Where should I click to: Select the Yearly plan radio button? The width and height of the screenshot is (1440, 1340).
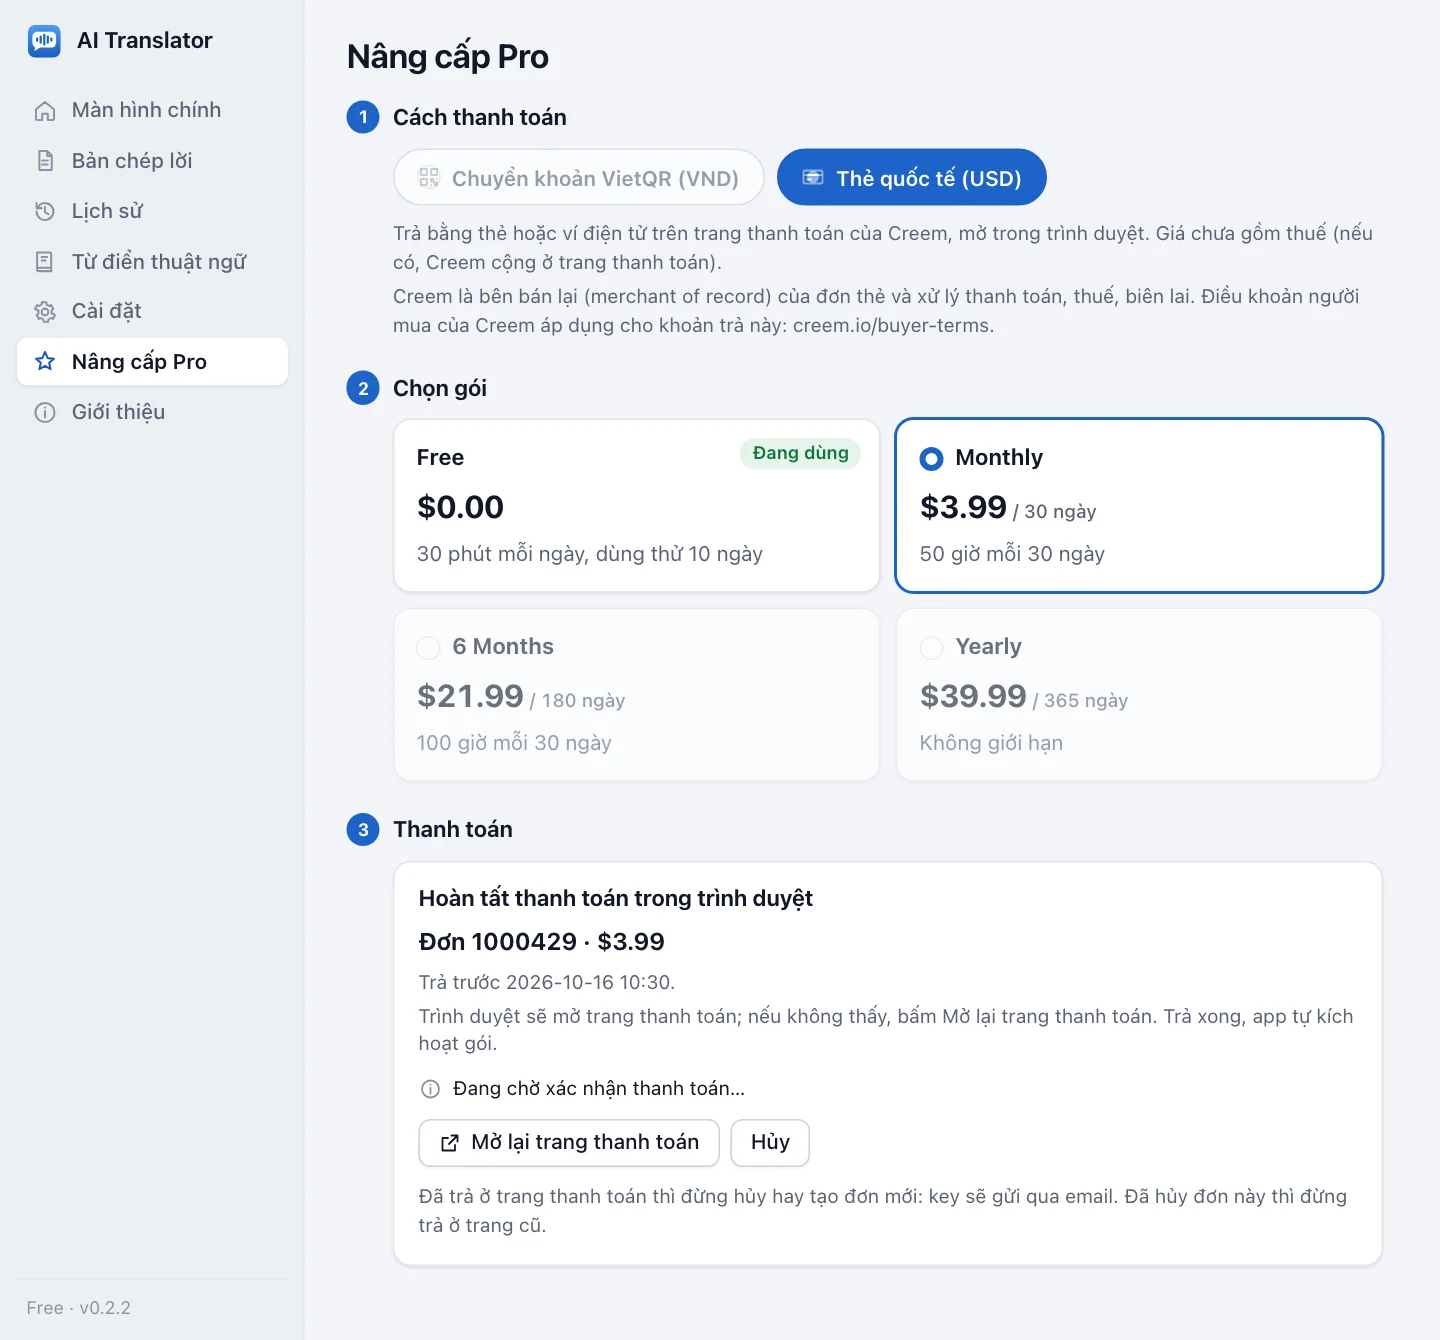coord(931,648)
